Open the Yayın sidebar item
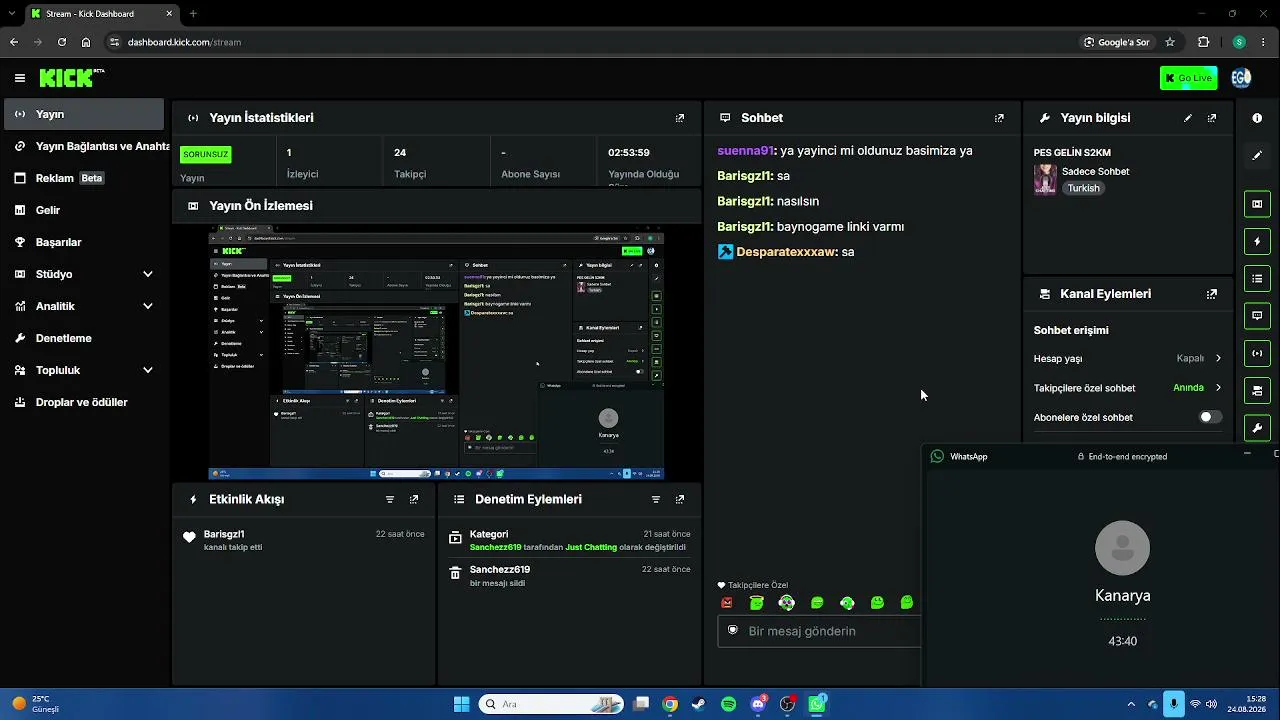This screenshot has width=1280, height=720. point(84,114)
